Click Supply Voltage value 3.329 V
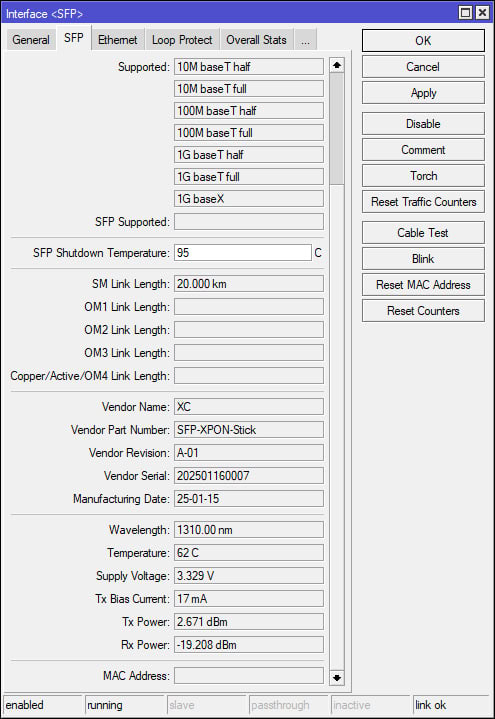This screenshot has width=495, height=719. pyautogui.click(x=249, y=575)
